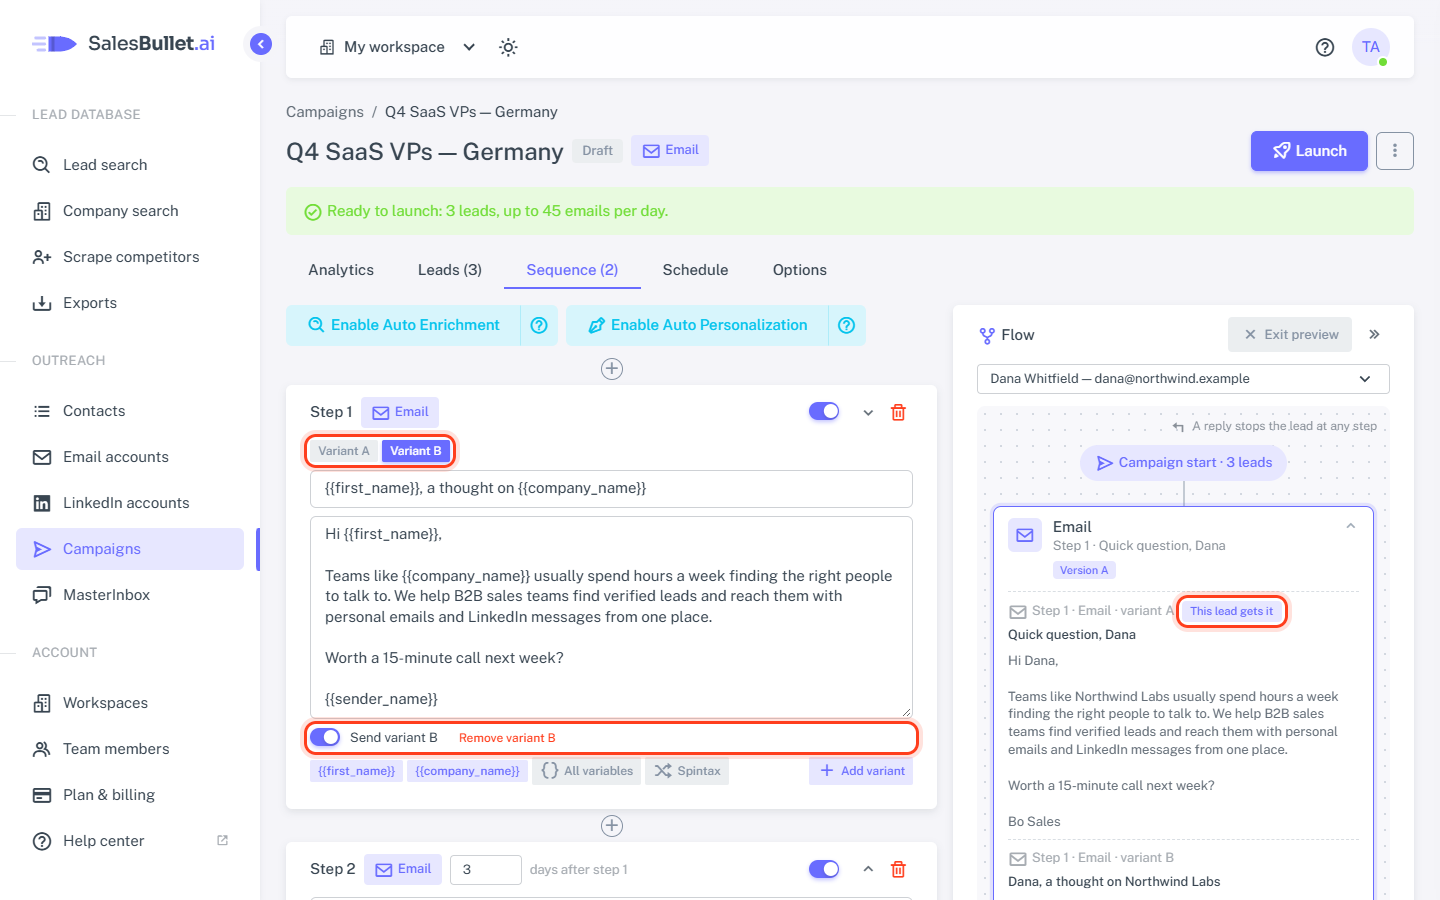Switch to the Leads (3) tab
The image size is (1440, 900).
(450, 270)
